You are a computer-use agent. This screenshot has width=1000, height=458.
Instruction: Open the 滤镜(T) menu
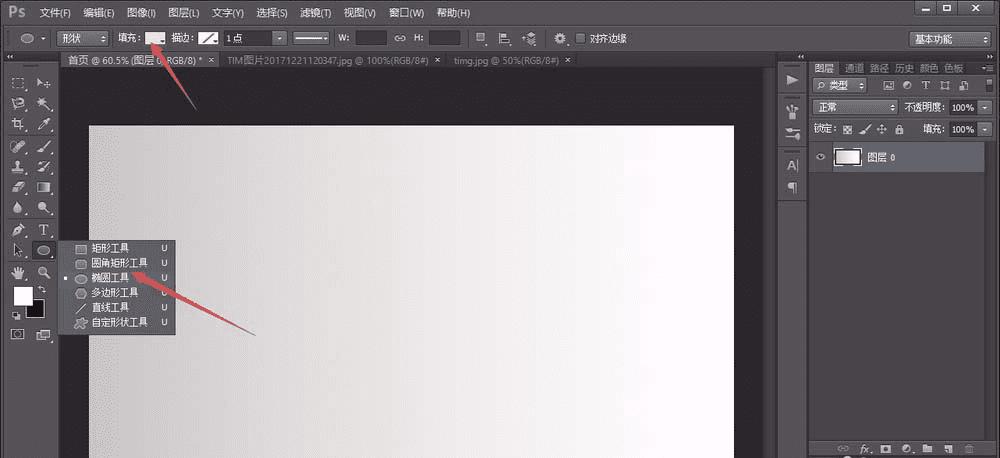coord(316,13)
